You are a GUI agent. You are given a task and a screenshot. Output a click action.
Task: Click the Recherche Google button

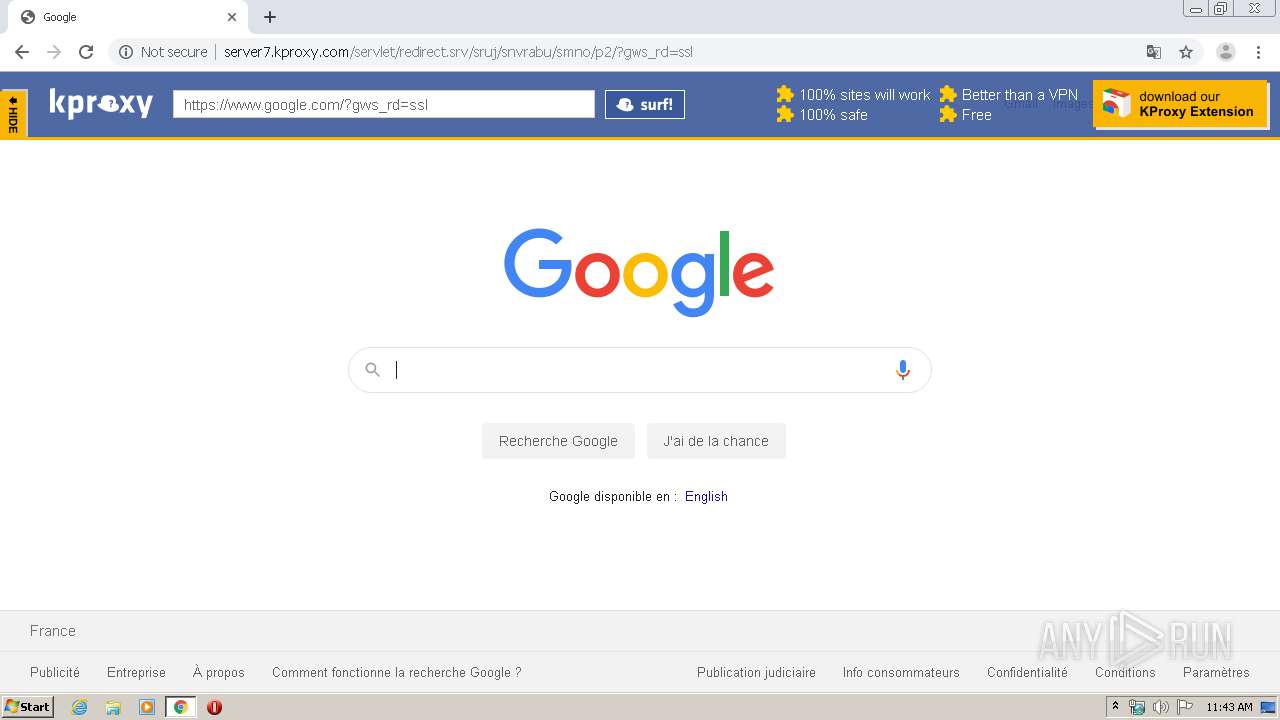[x=558, y=441]
